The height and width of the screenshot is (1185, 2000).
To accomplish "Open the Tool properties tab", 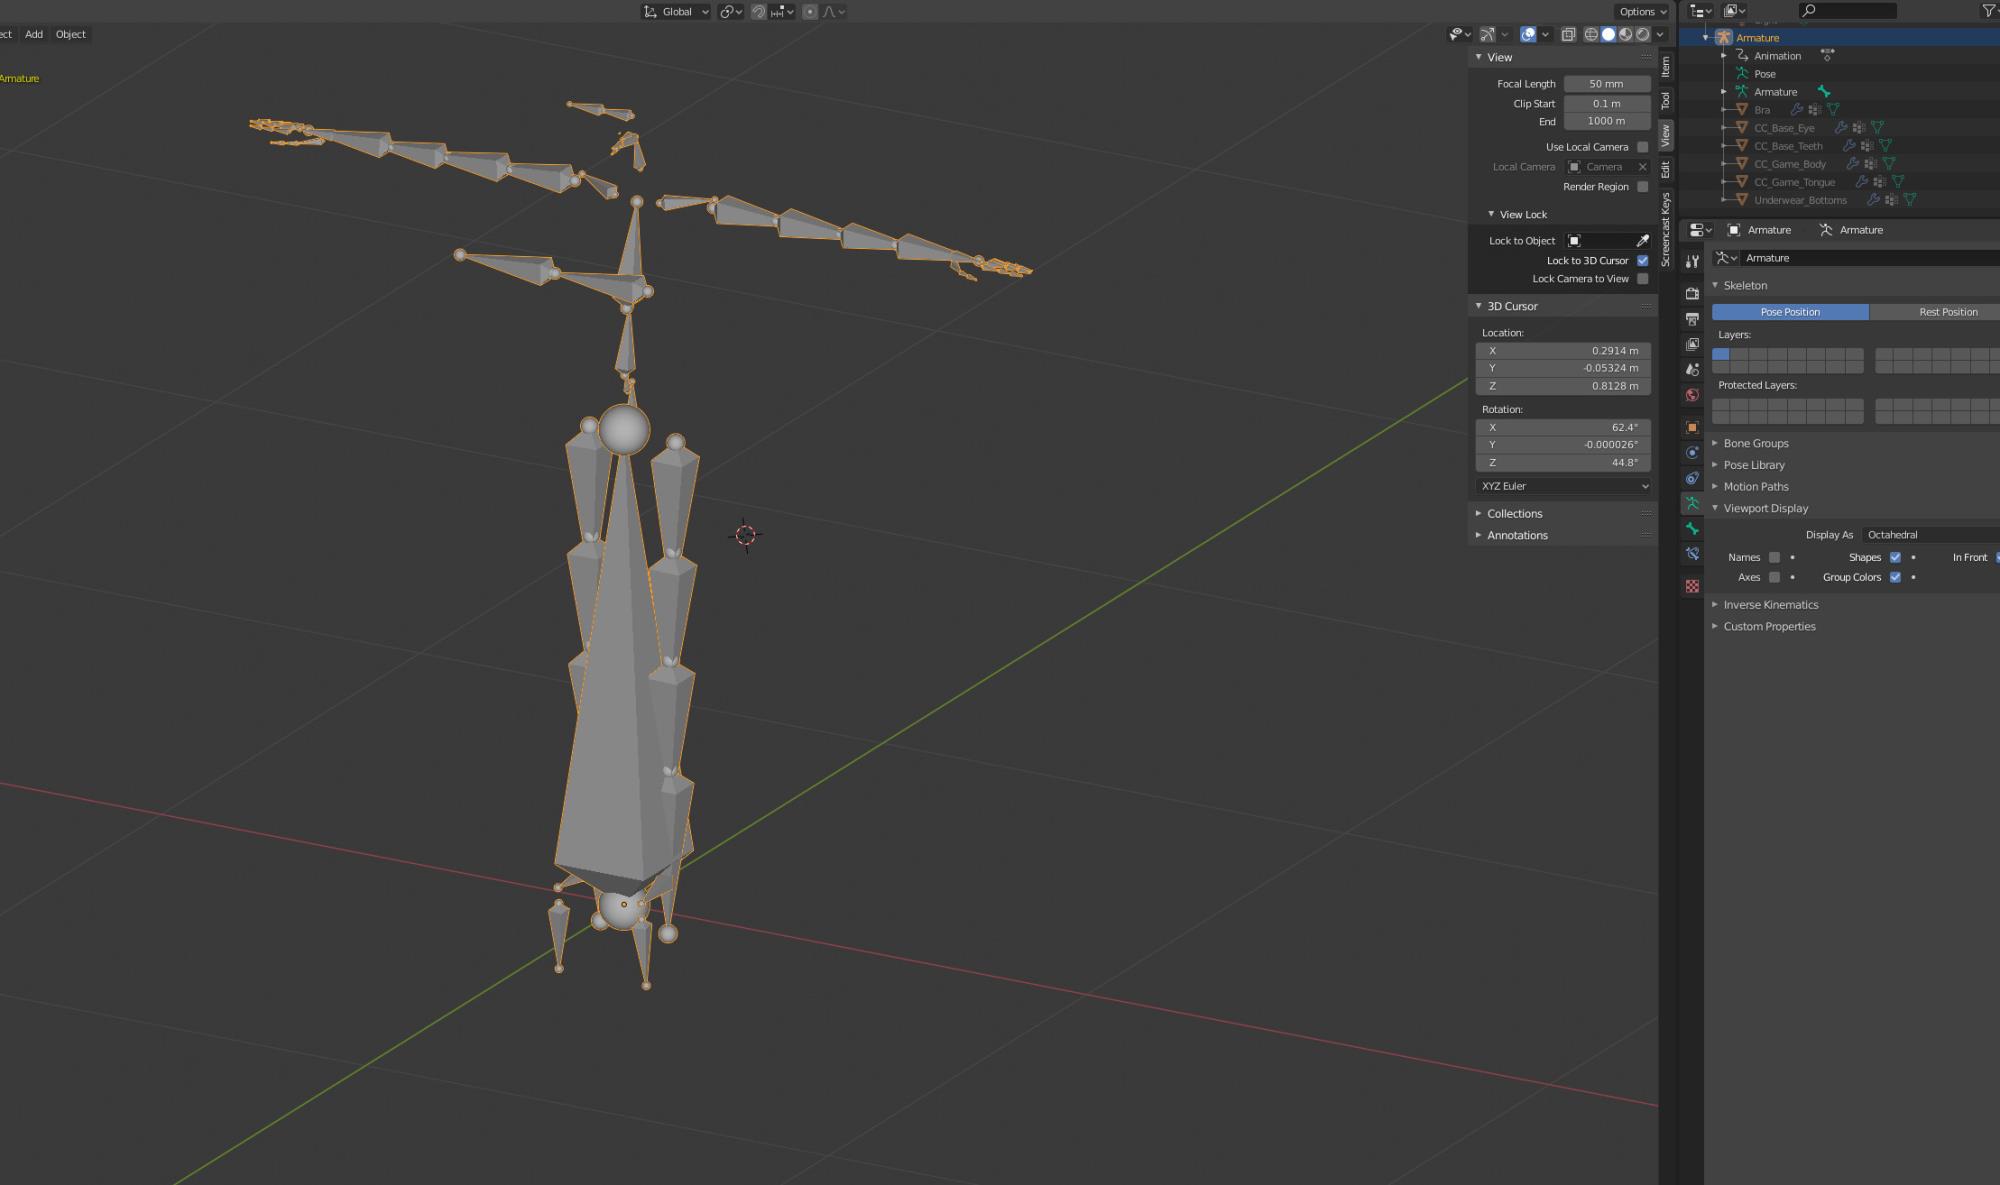I will (1692, 261).
